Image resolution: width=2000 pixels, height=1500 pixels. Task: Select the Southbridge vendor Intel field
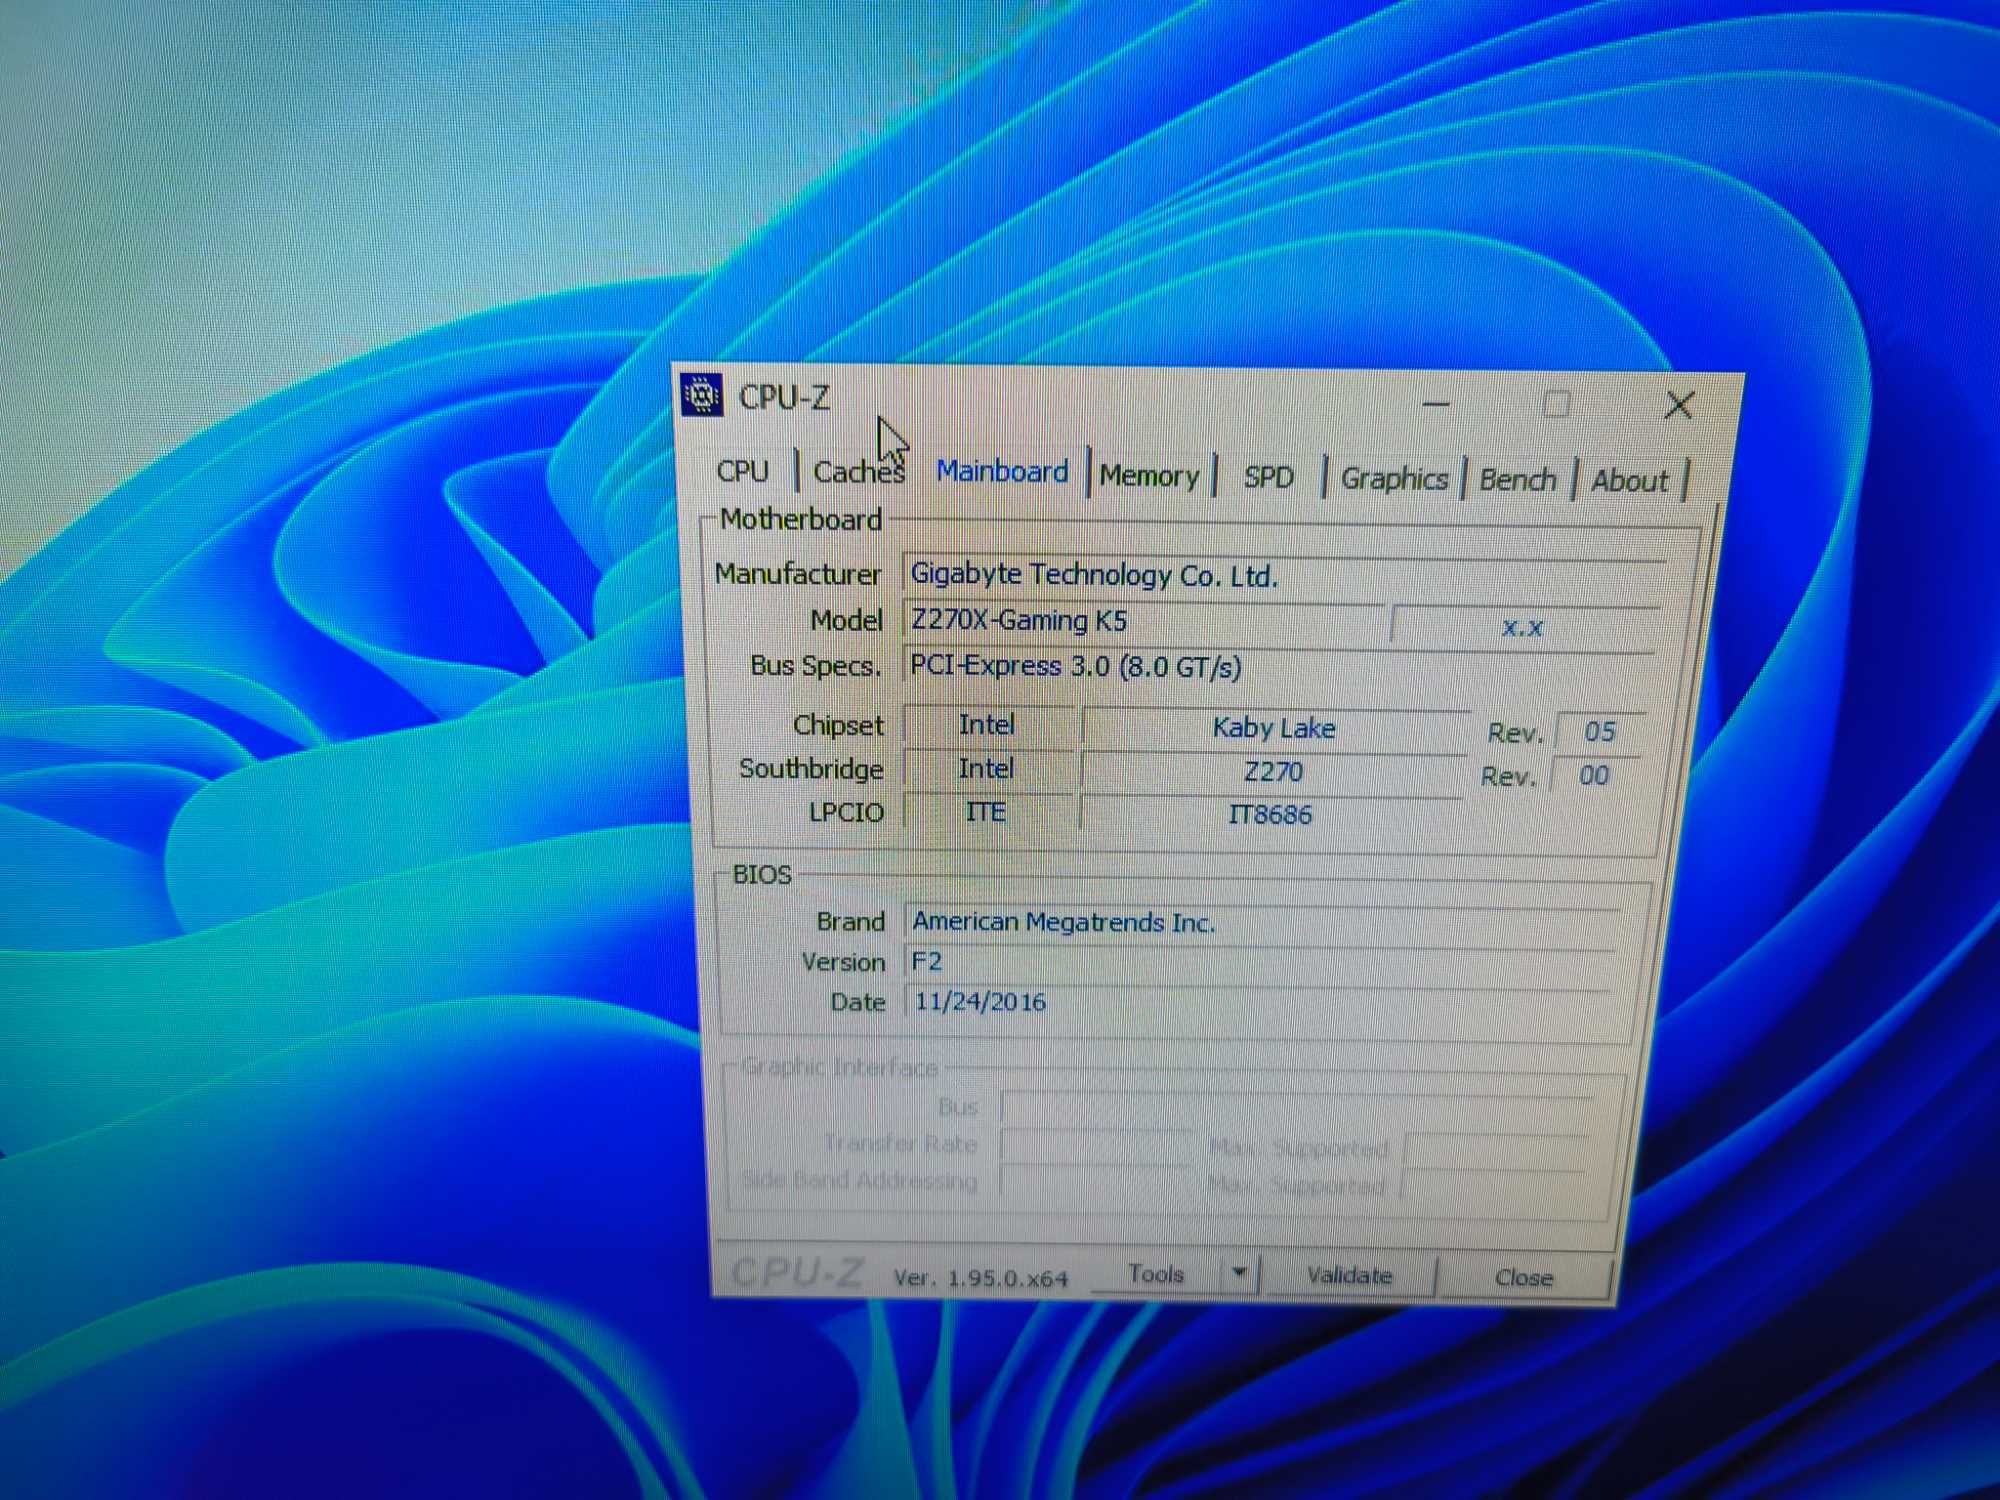pyautogui.click(x=986, y=769)
